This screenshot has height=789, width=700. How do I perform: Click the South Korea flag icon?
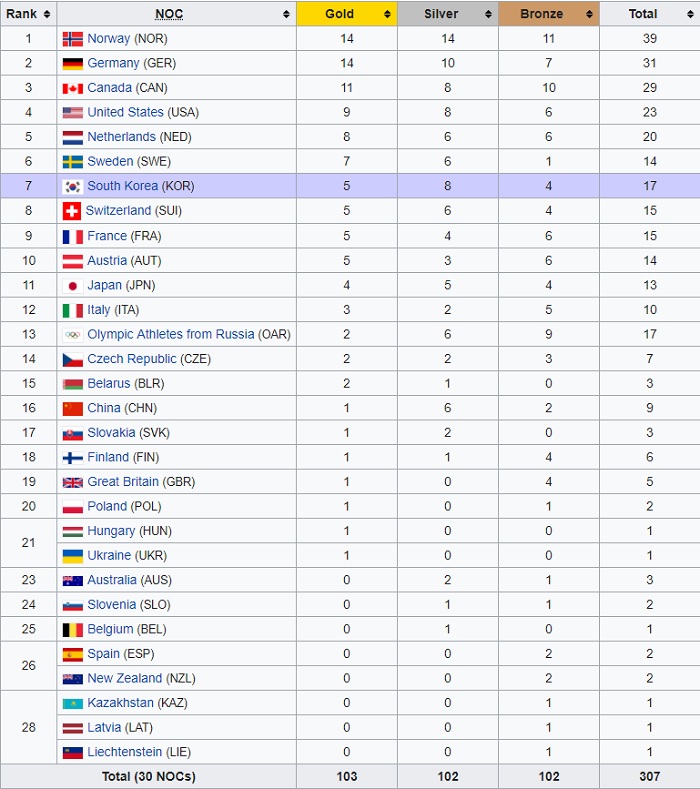(x=72, y=186)
